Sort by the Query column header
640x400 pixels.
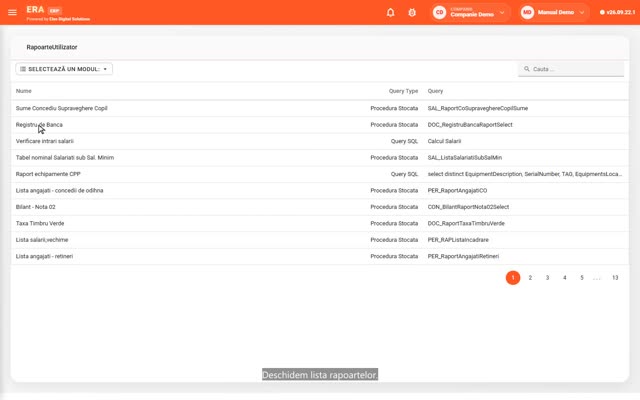click(435, 91)
